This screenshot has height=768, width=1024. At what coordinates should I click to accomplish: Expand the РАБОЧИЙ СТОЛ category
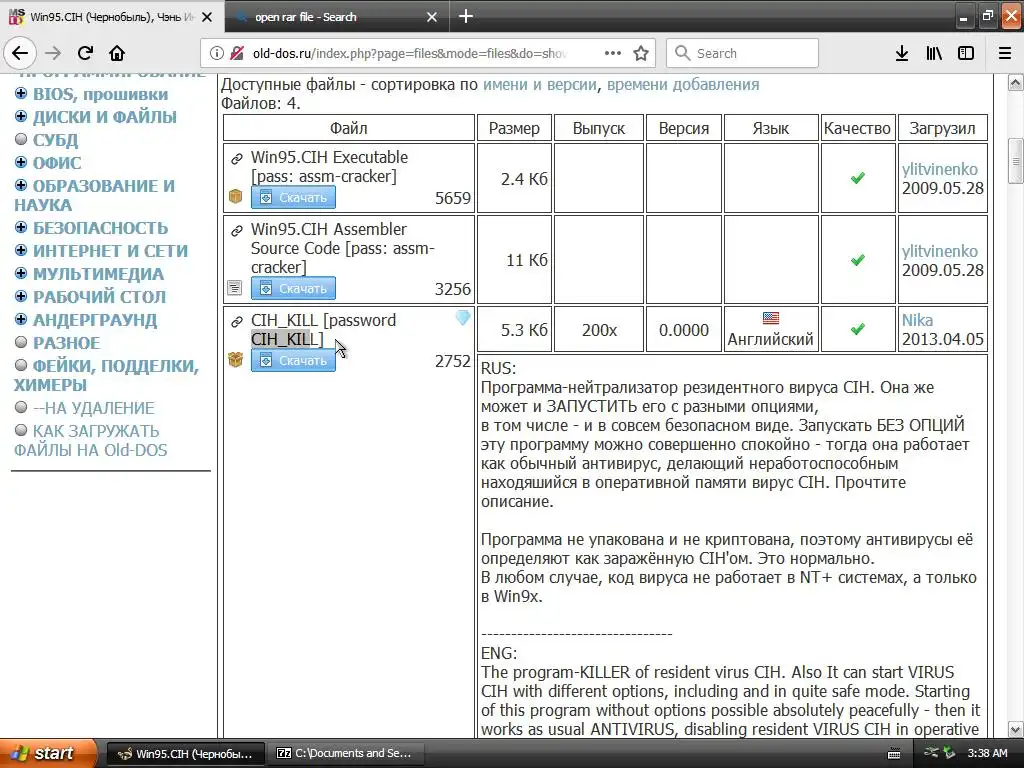[21, 296]
